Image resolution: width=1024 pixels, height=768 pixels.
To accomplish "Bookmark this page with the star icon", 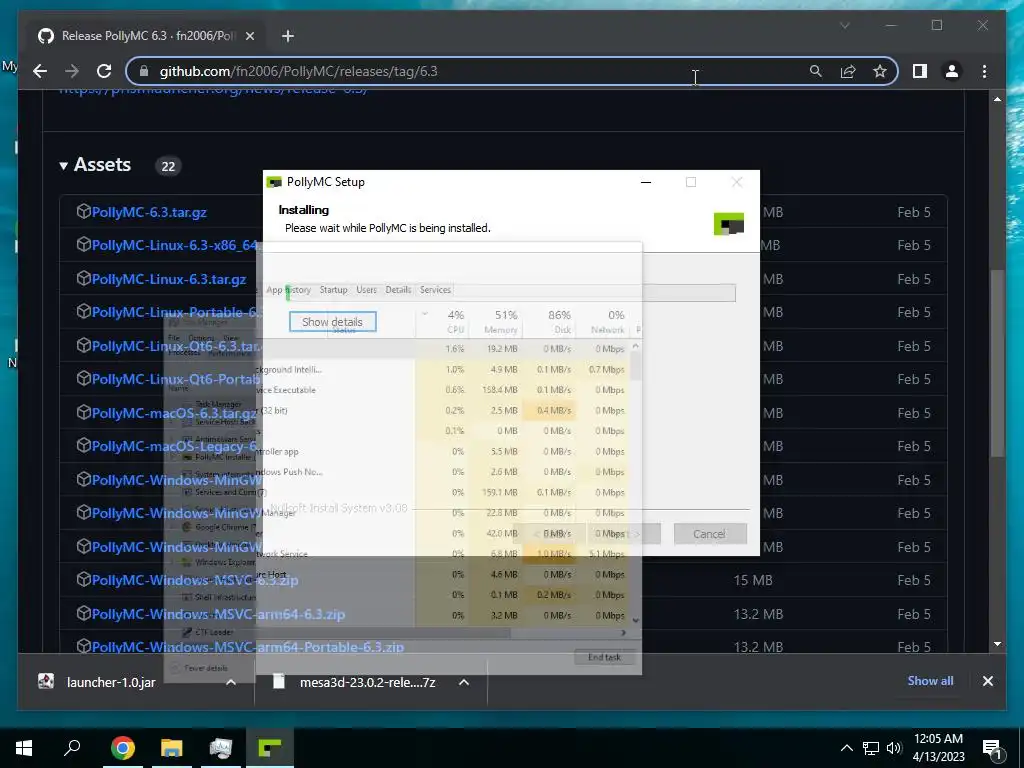I will [x=880, y=71].
